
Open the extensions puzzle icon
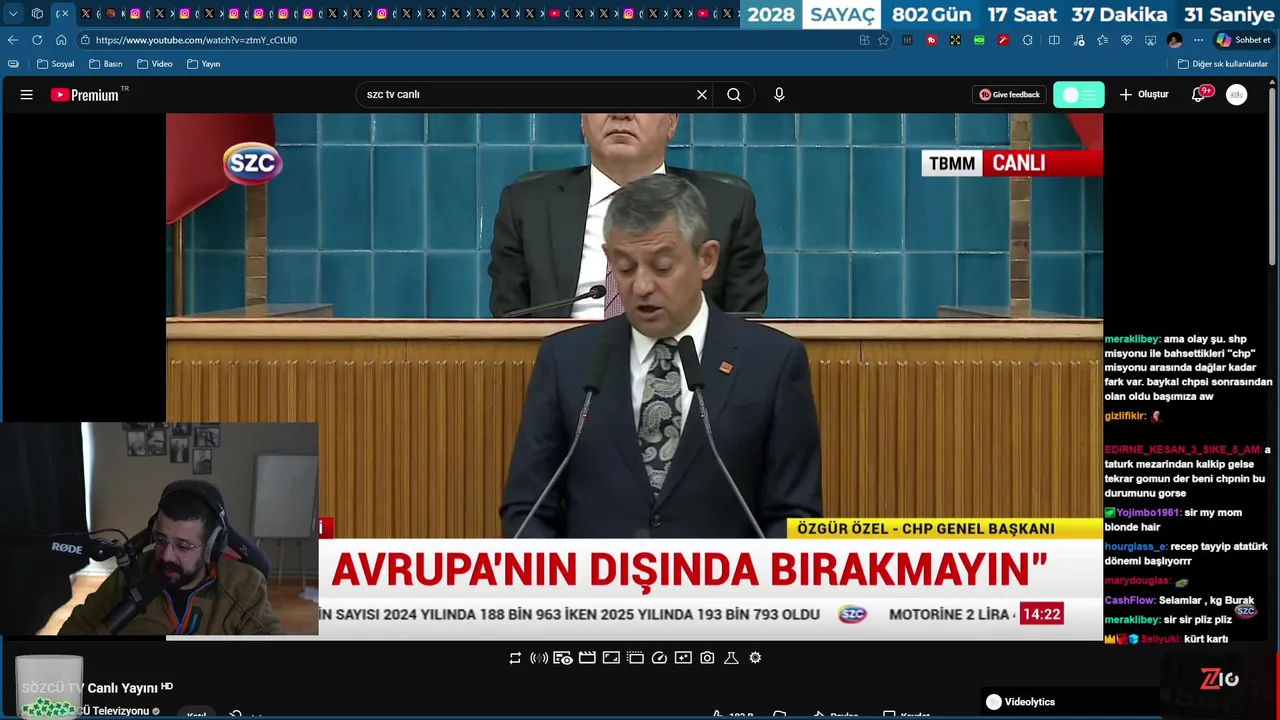pyautogui.click(x=1027, y=40)
